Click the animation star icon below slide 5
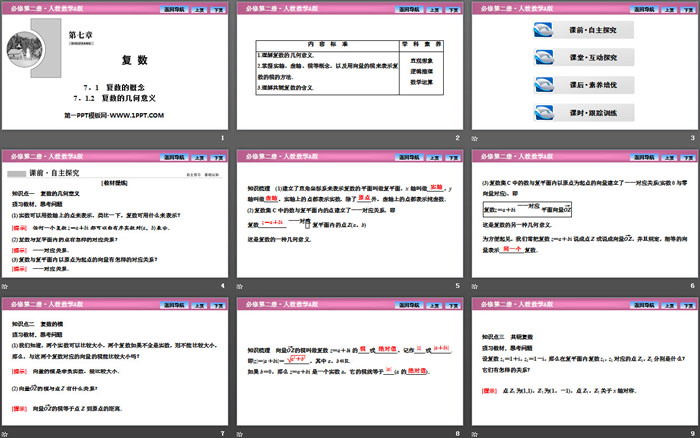The image size is (700, 438). click(240, 286)
